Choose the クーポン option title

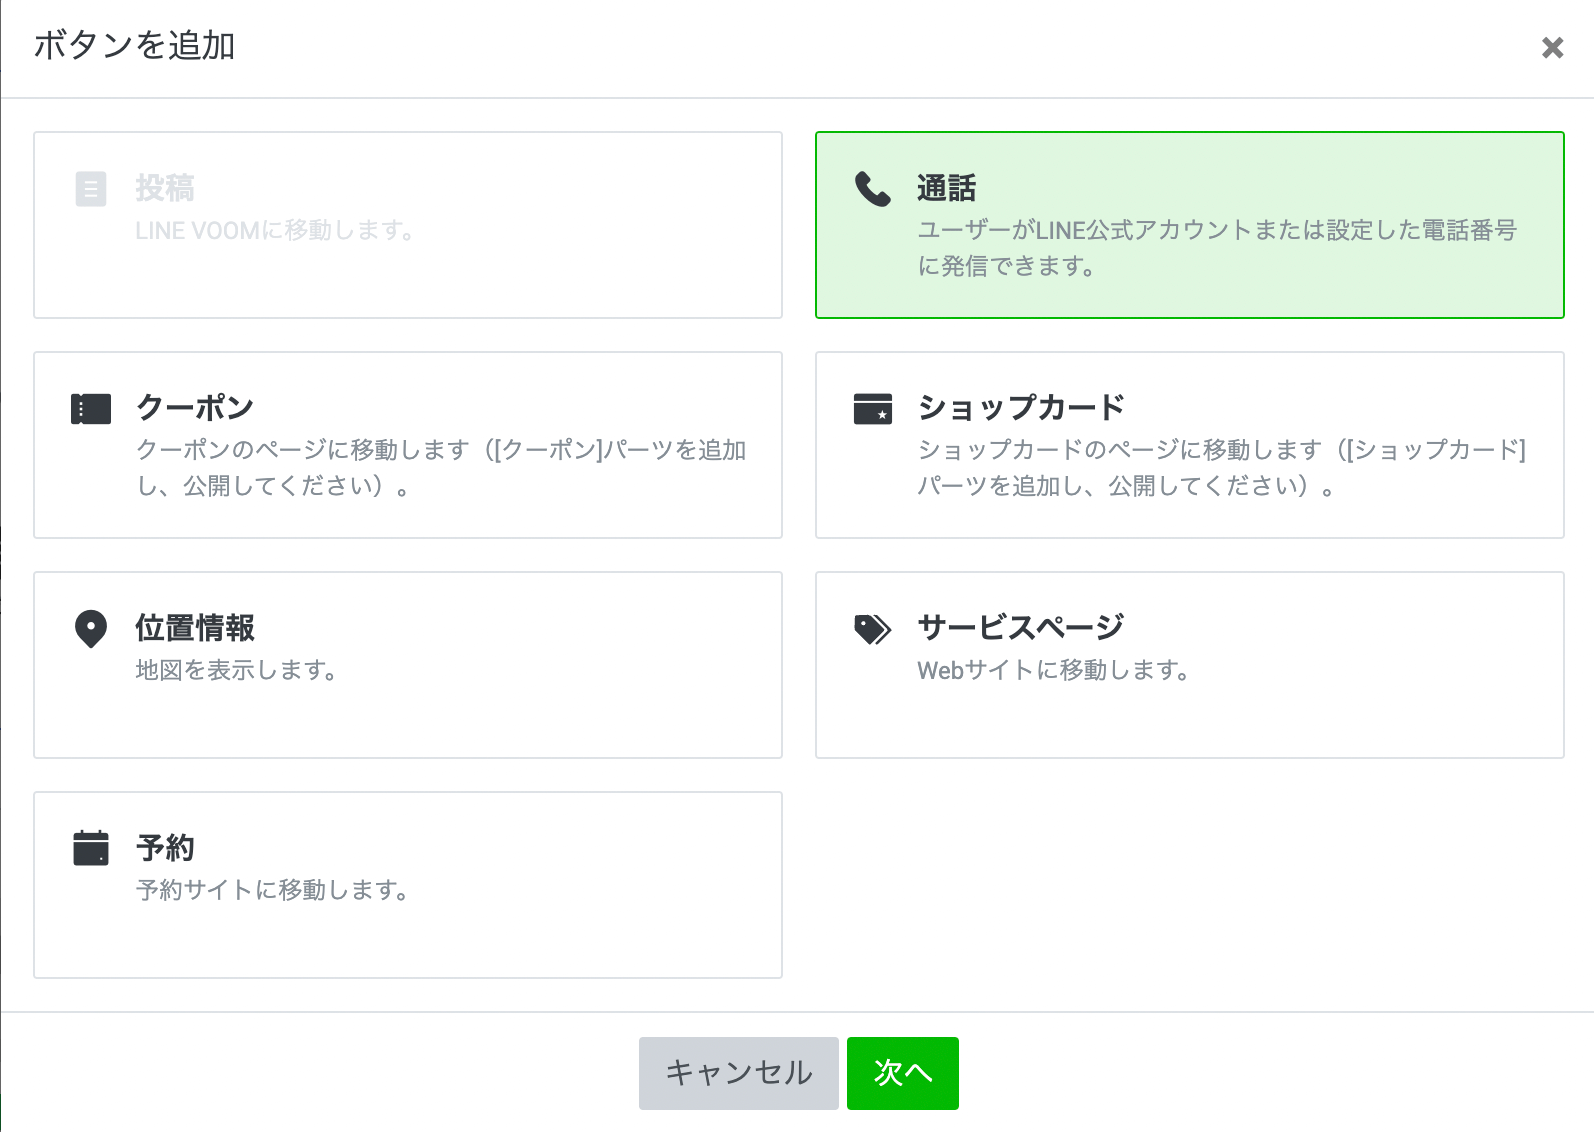195,408
